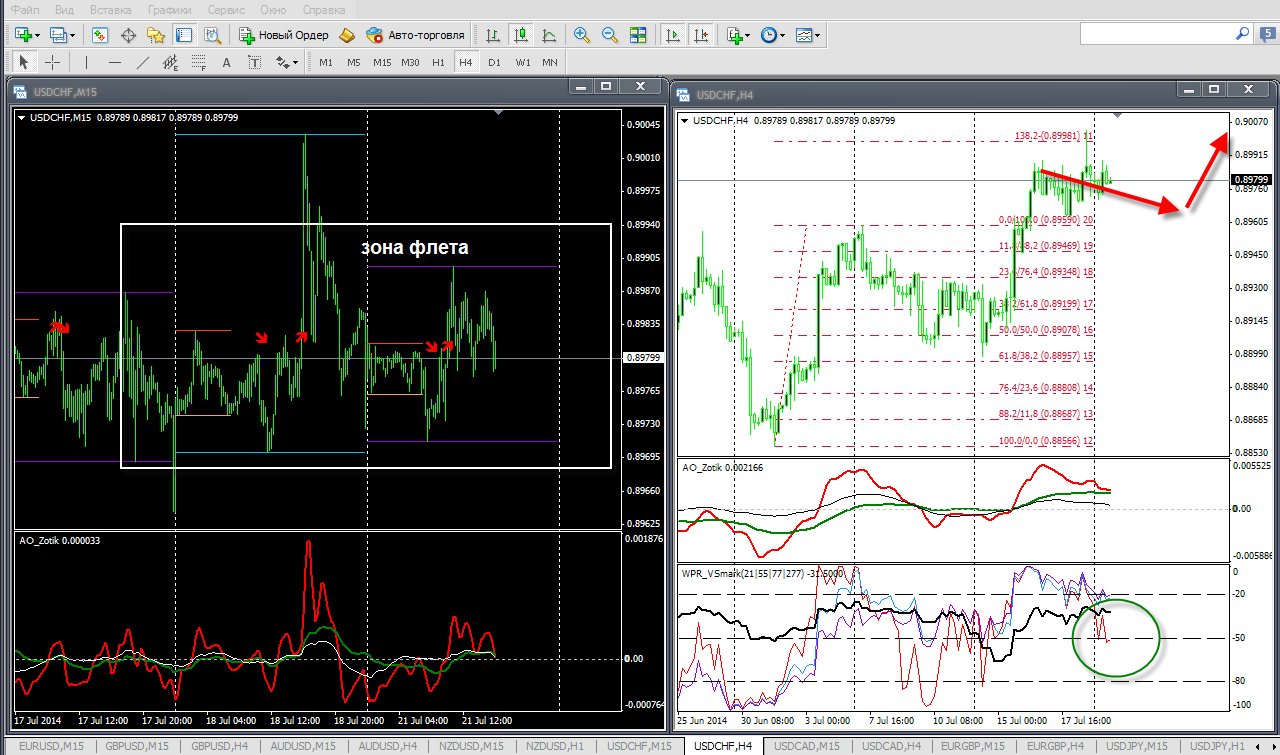The image size is (1280, 755).
Task: Toggle chart shift from right edge
Action: tap(701, 35)
